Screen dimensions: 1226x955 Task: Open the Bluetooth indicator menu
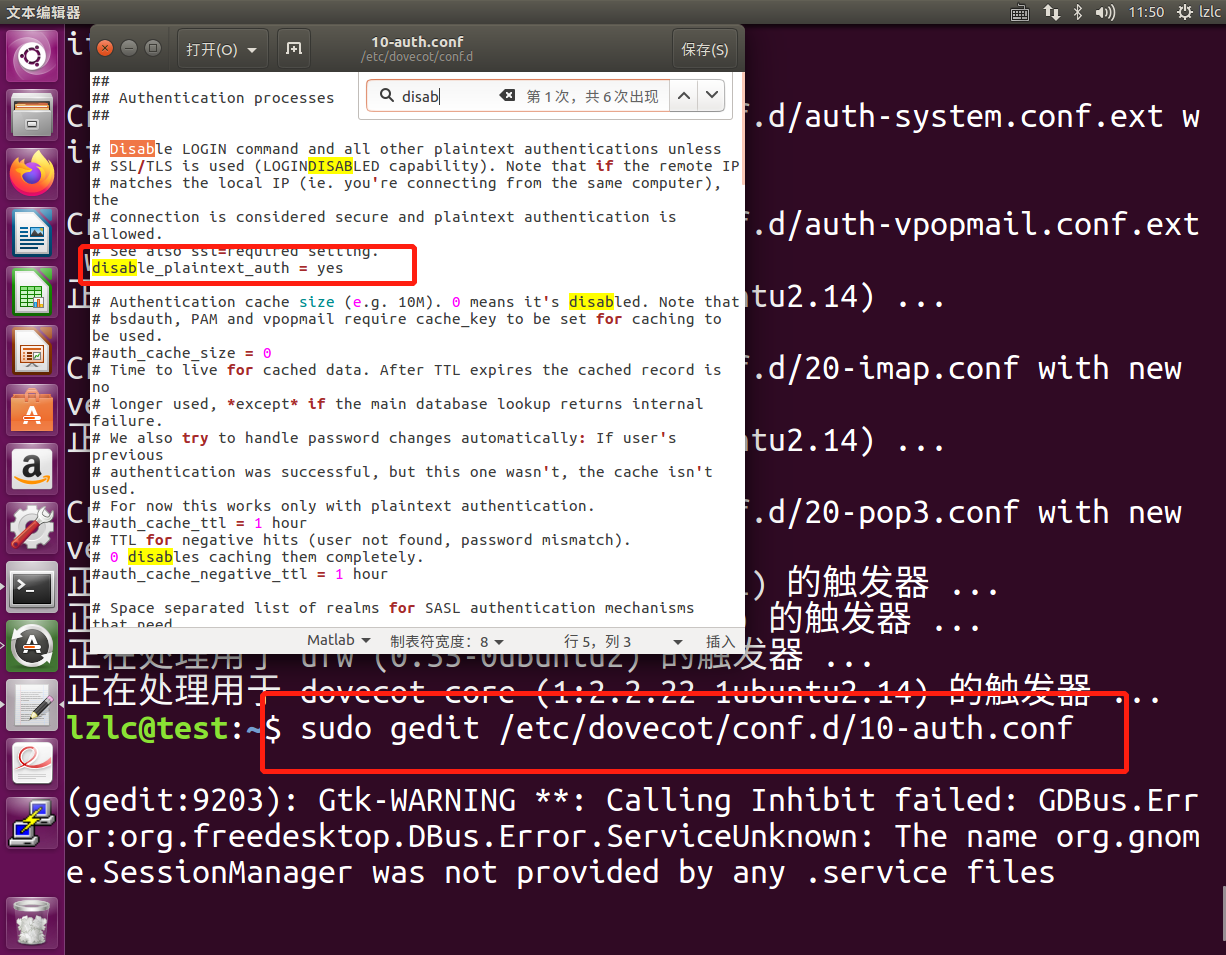tap(1078, 12)
